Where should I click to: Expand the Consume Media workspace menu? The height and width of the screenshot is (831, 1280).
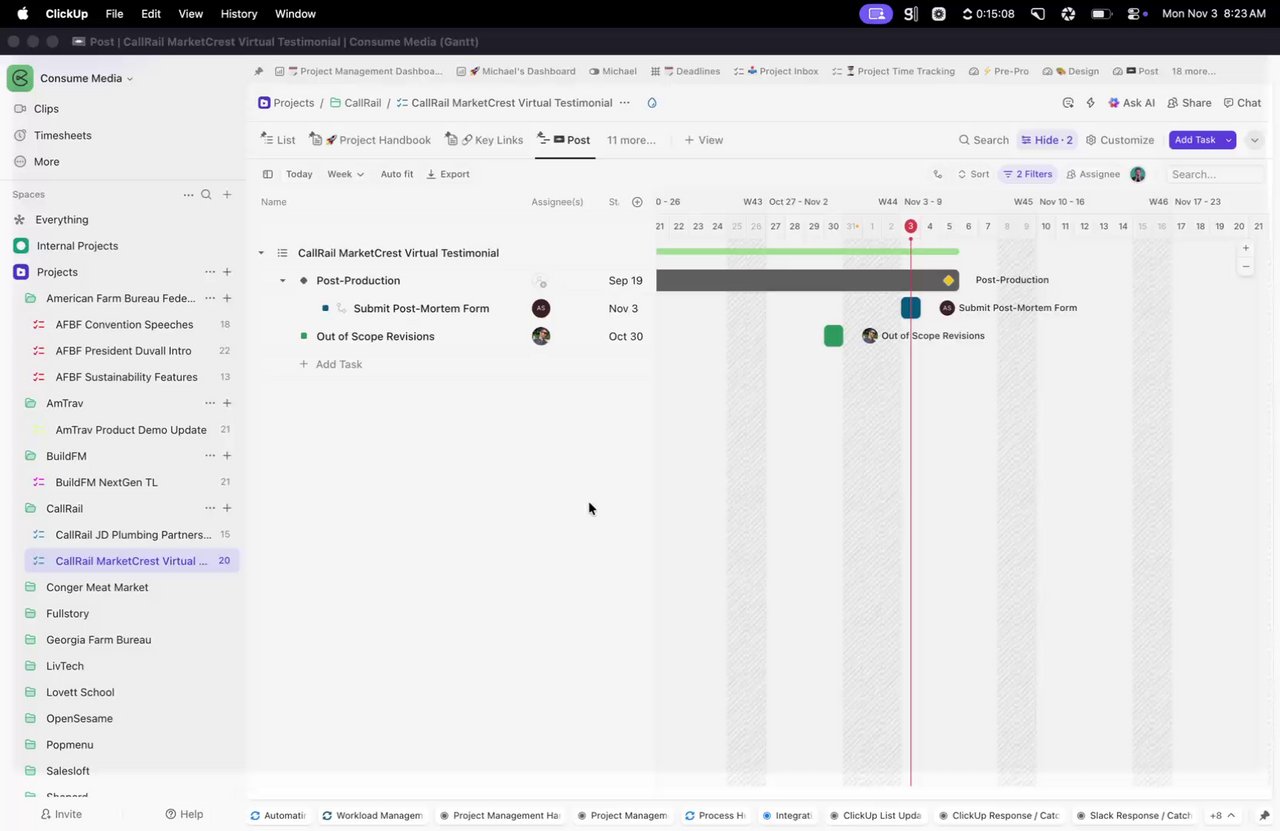coord(86,78)
